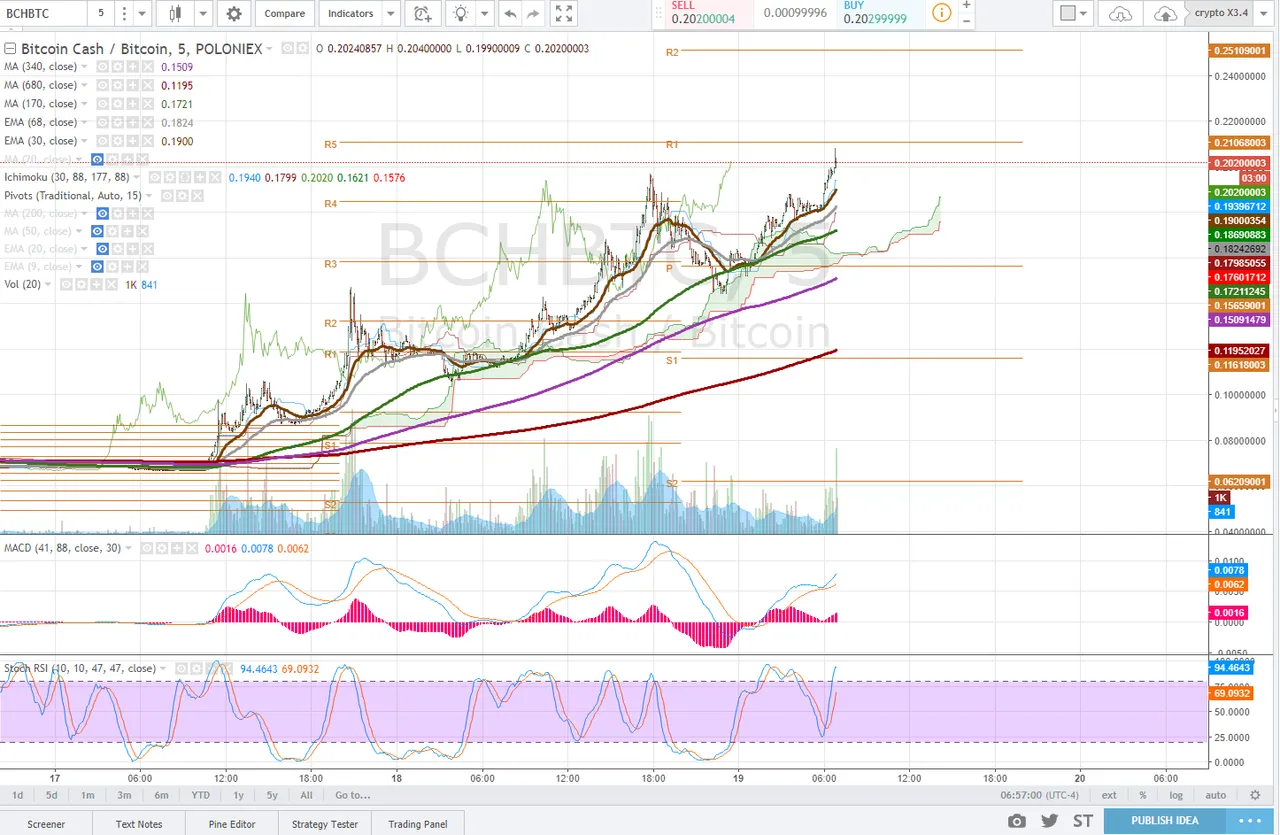1280x835 pixels.
Task: Open chart settings gear icon
Action: pos(234,14)
